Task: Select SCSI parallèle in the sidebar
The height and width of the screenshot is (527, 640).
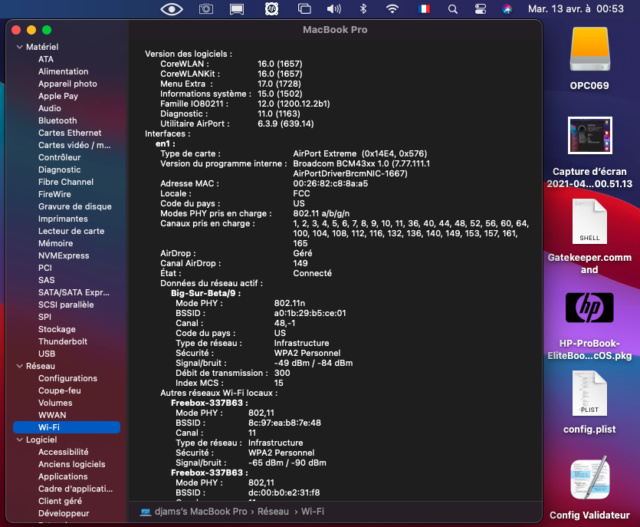Action: coord(66,305)
